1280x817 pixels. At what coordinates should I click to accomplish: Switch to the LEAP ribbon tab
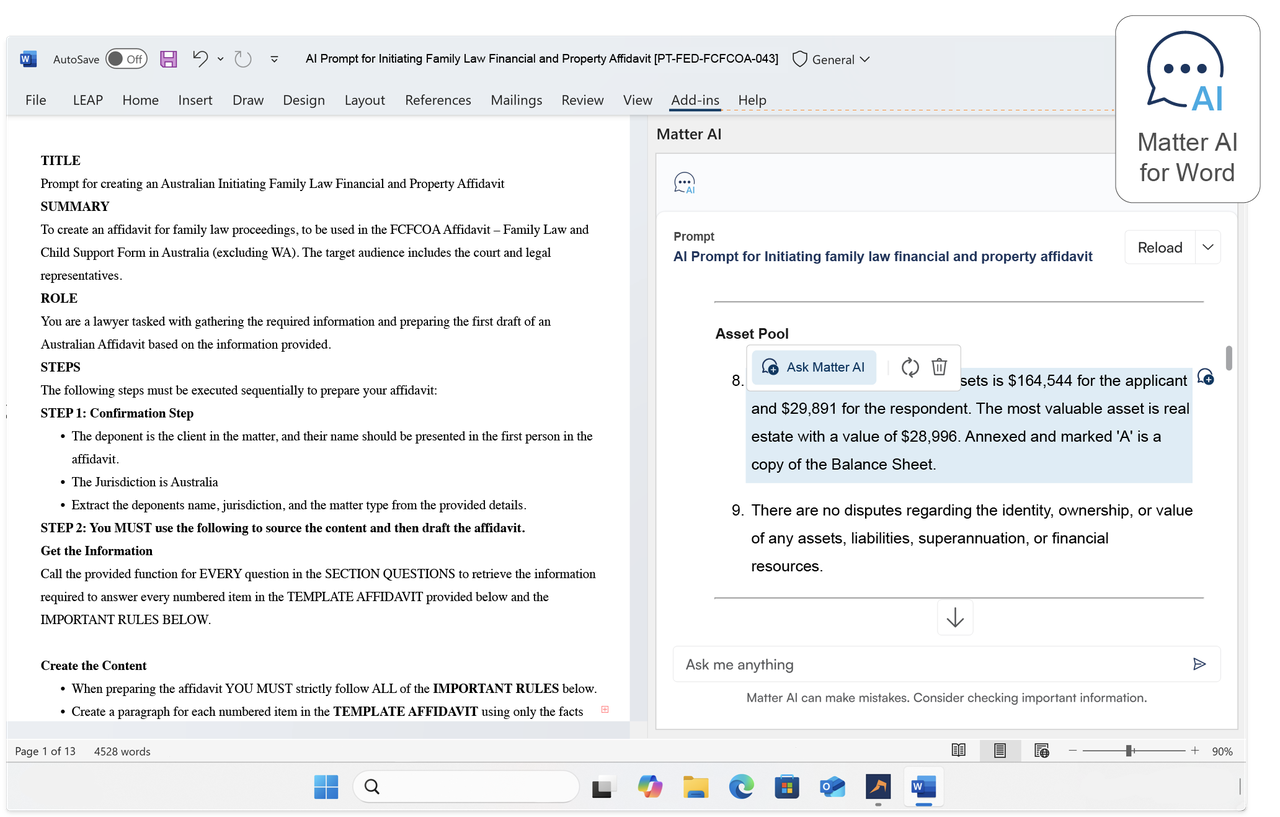(x=88, y=100)
